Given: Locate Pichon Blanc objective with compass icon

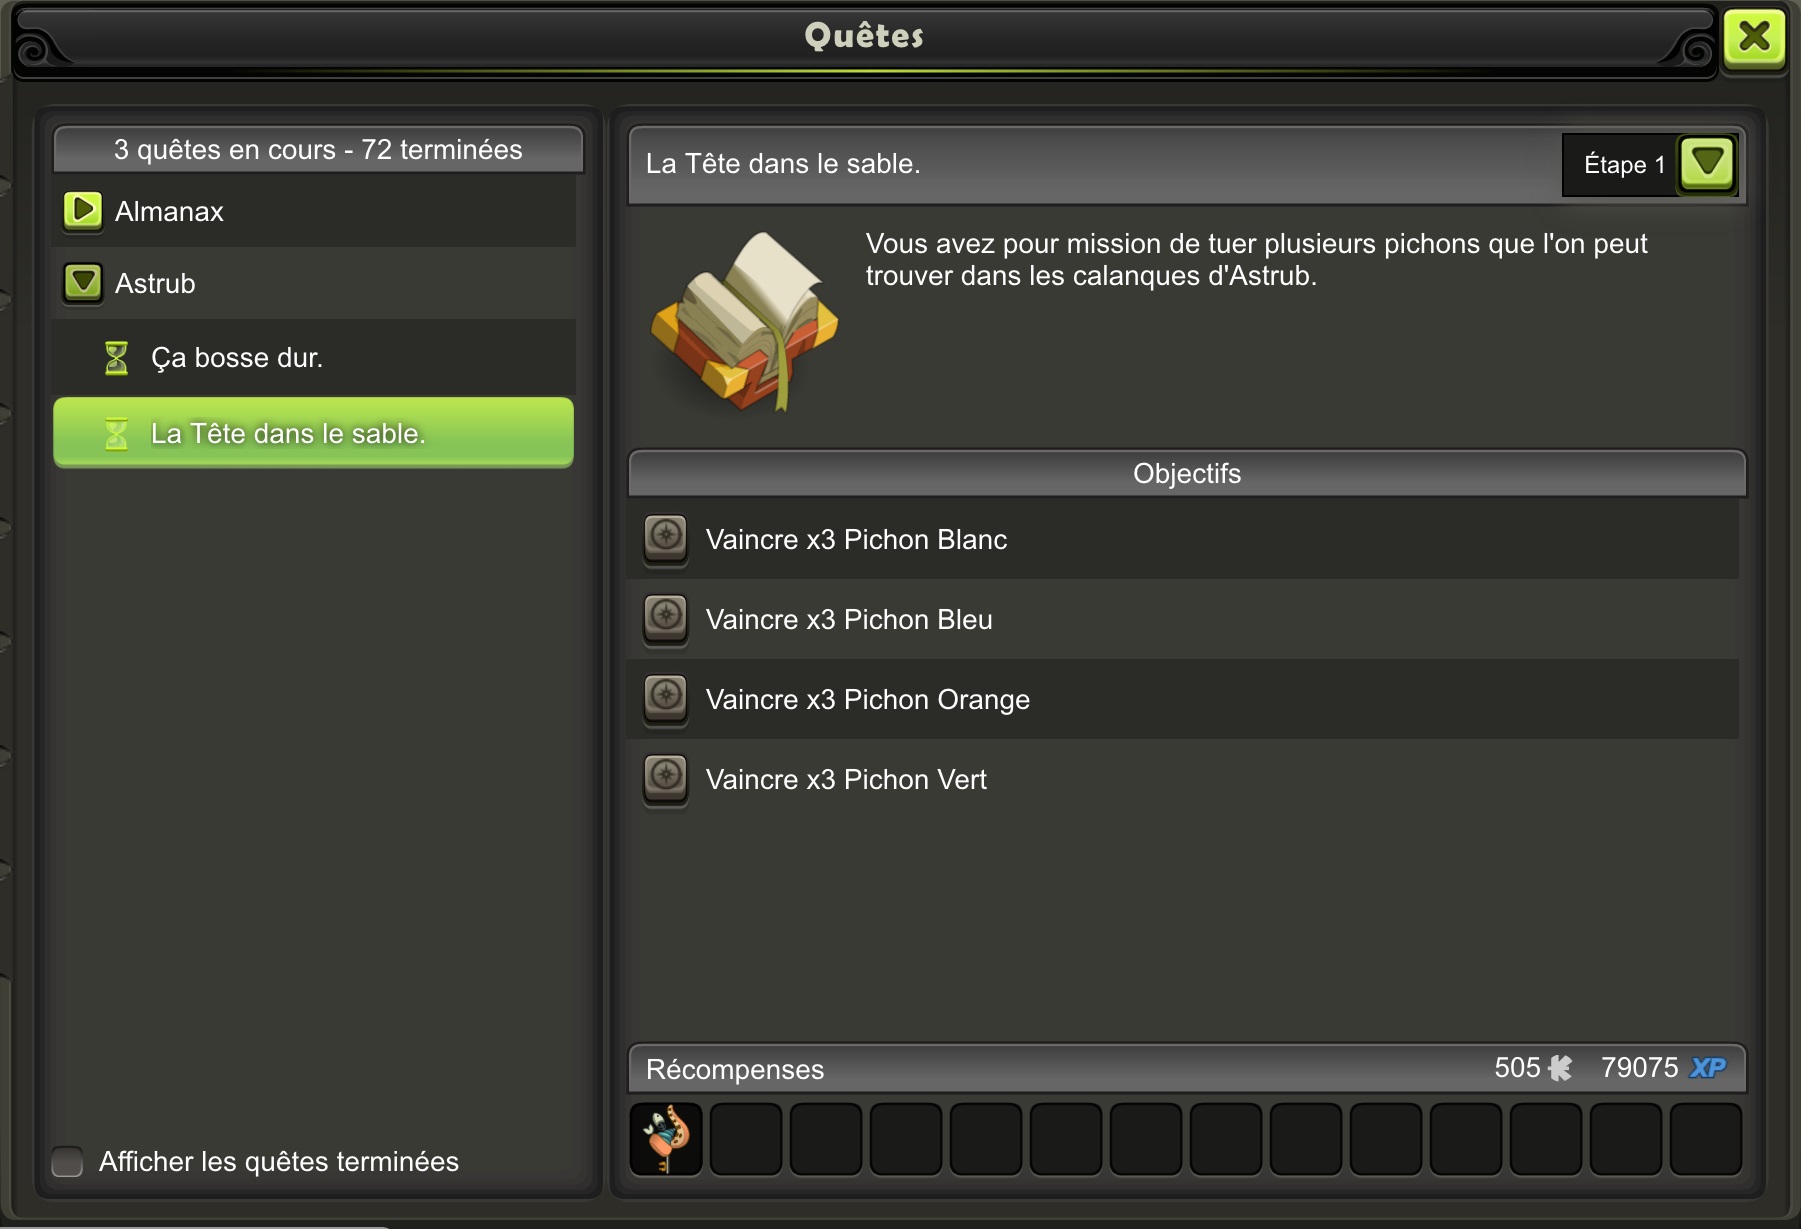Looking at the screenshot, I should (665, 539).
